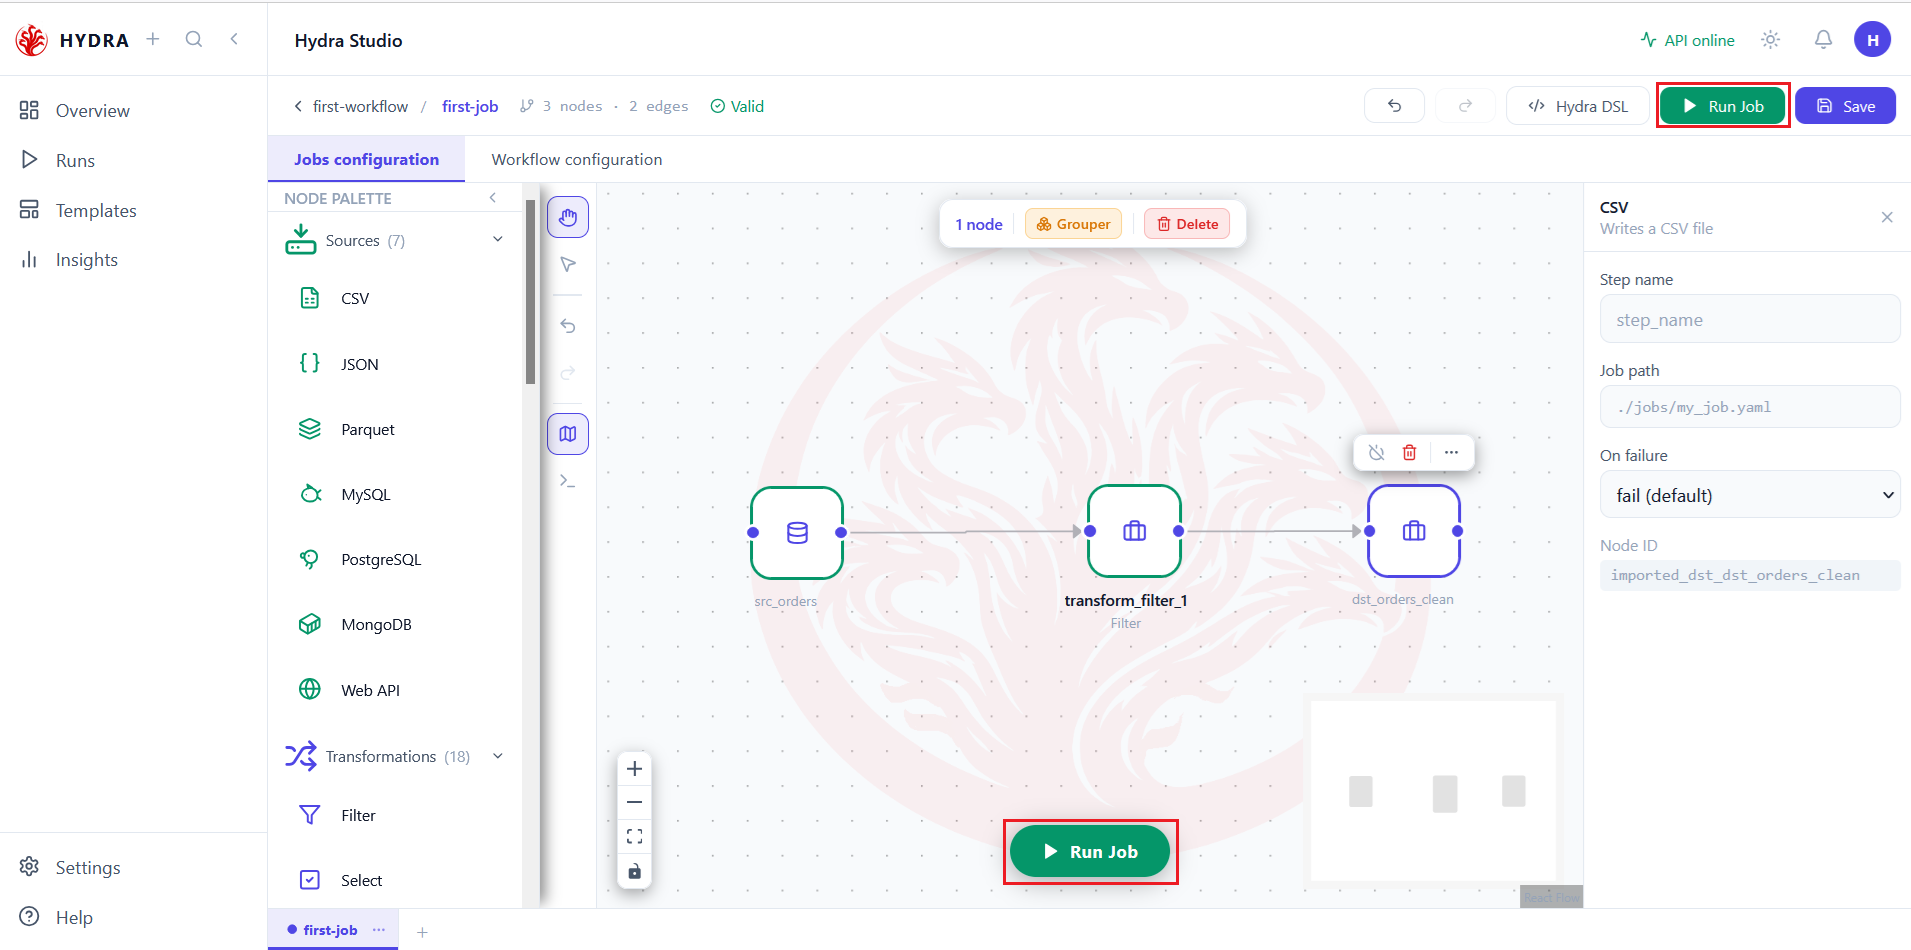Open search with magnifier icon

point(194,39)
